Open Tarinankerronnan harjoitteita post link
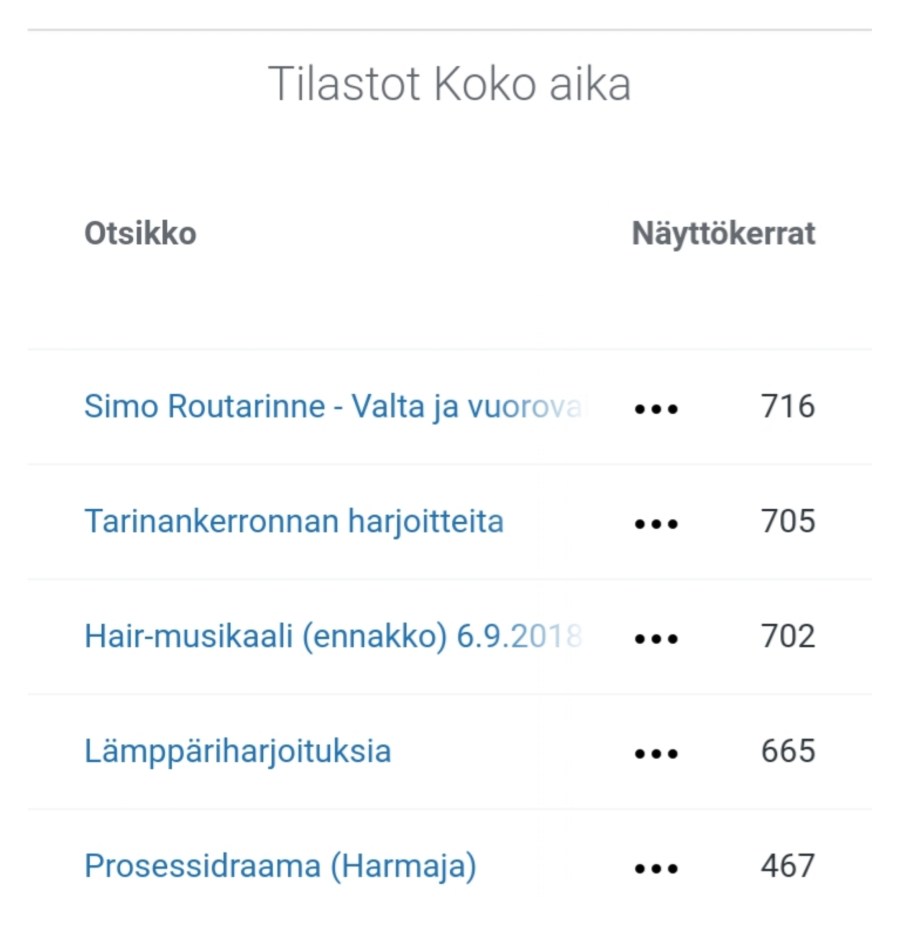The width and height of the screenshot is (900, 927). 294,522
